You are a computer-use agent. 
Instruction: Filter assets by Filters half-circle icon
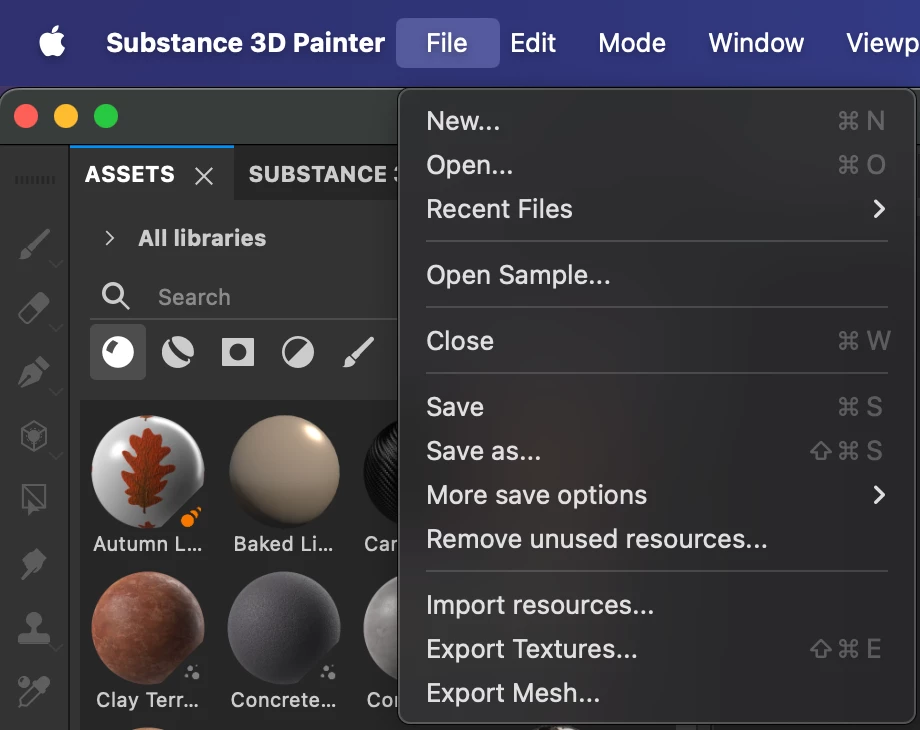coord(298,352)
